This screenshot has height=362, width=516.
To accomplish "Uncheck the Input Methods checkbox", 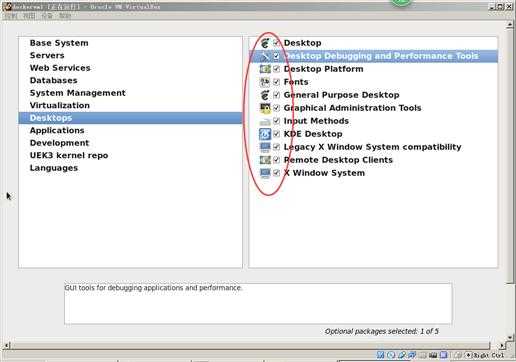I will pyautogui.click(x=276, y=121).
